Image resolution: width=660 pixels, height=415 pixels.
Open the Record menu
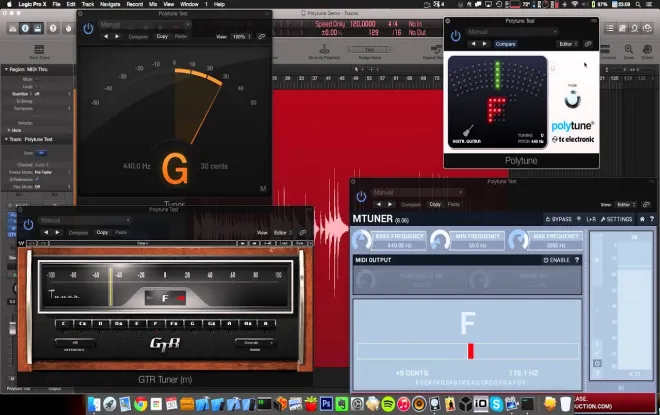135,4
